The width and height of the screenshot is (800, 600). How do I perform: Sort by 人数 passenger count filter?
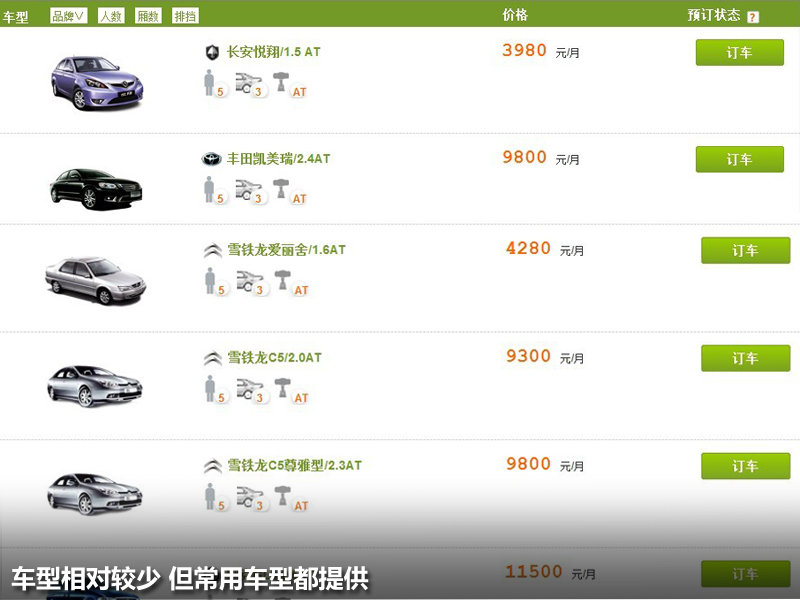[x=111, y=16]
